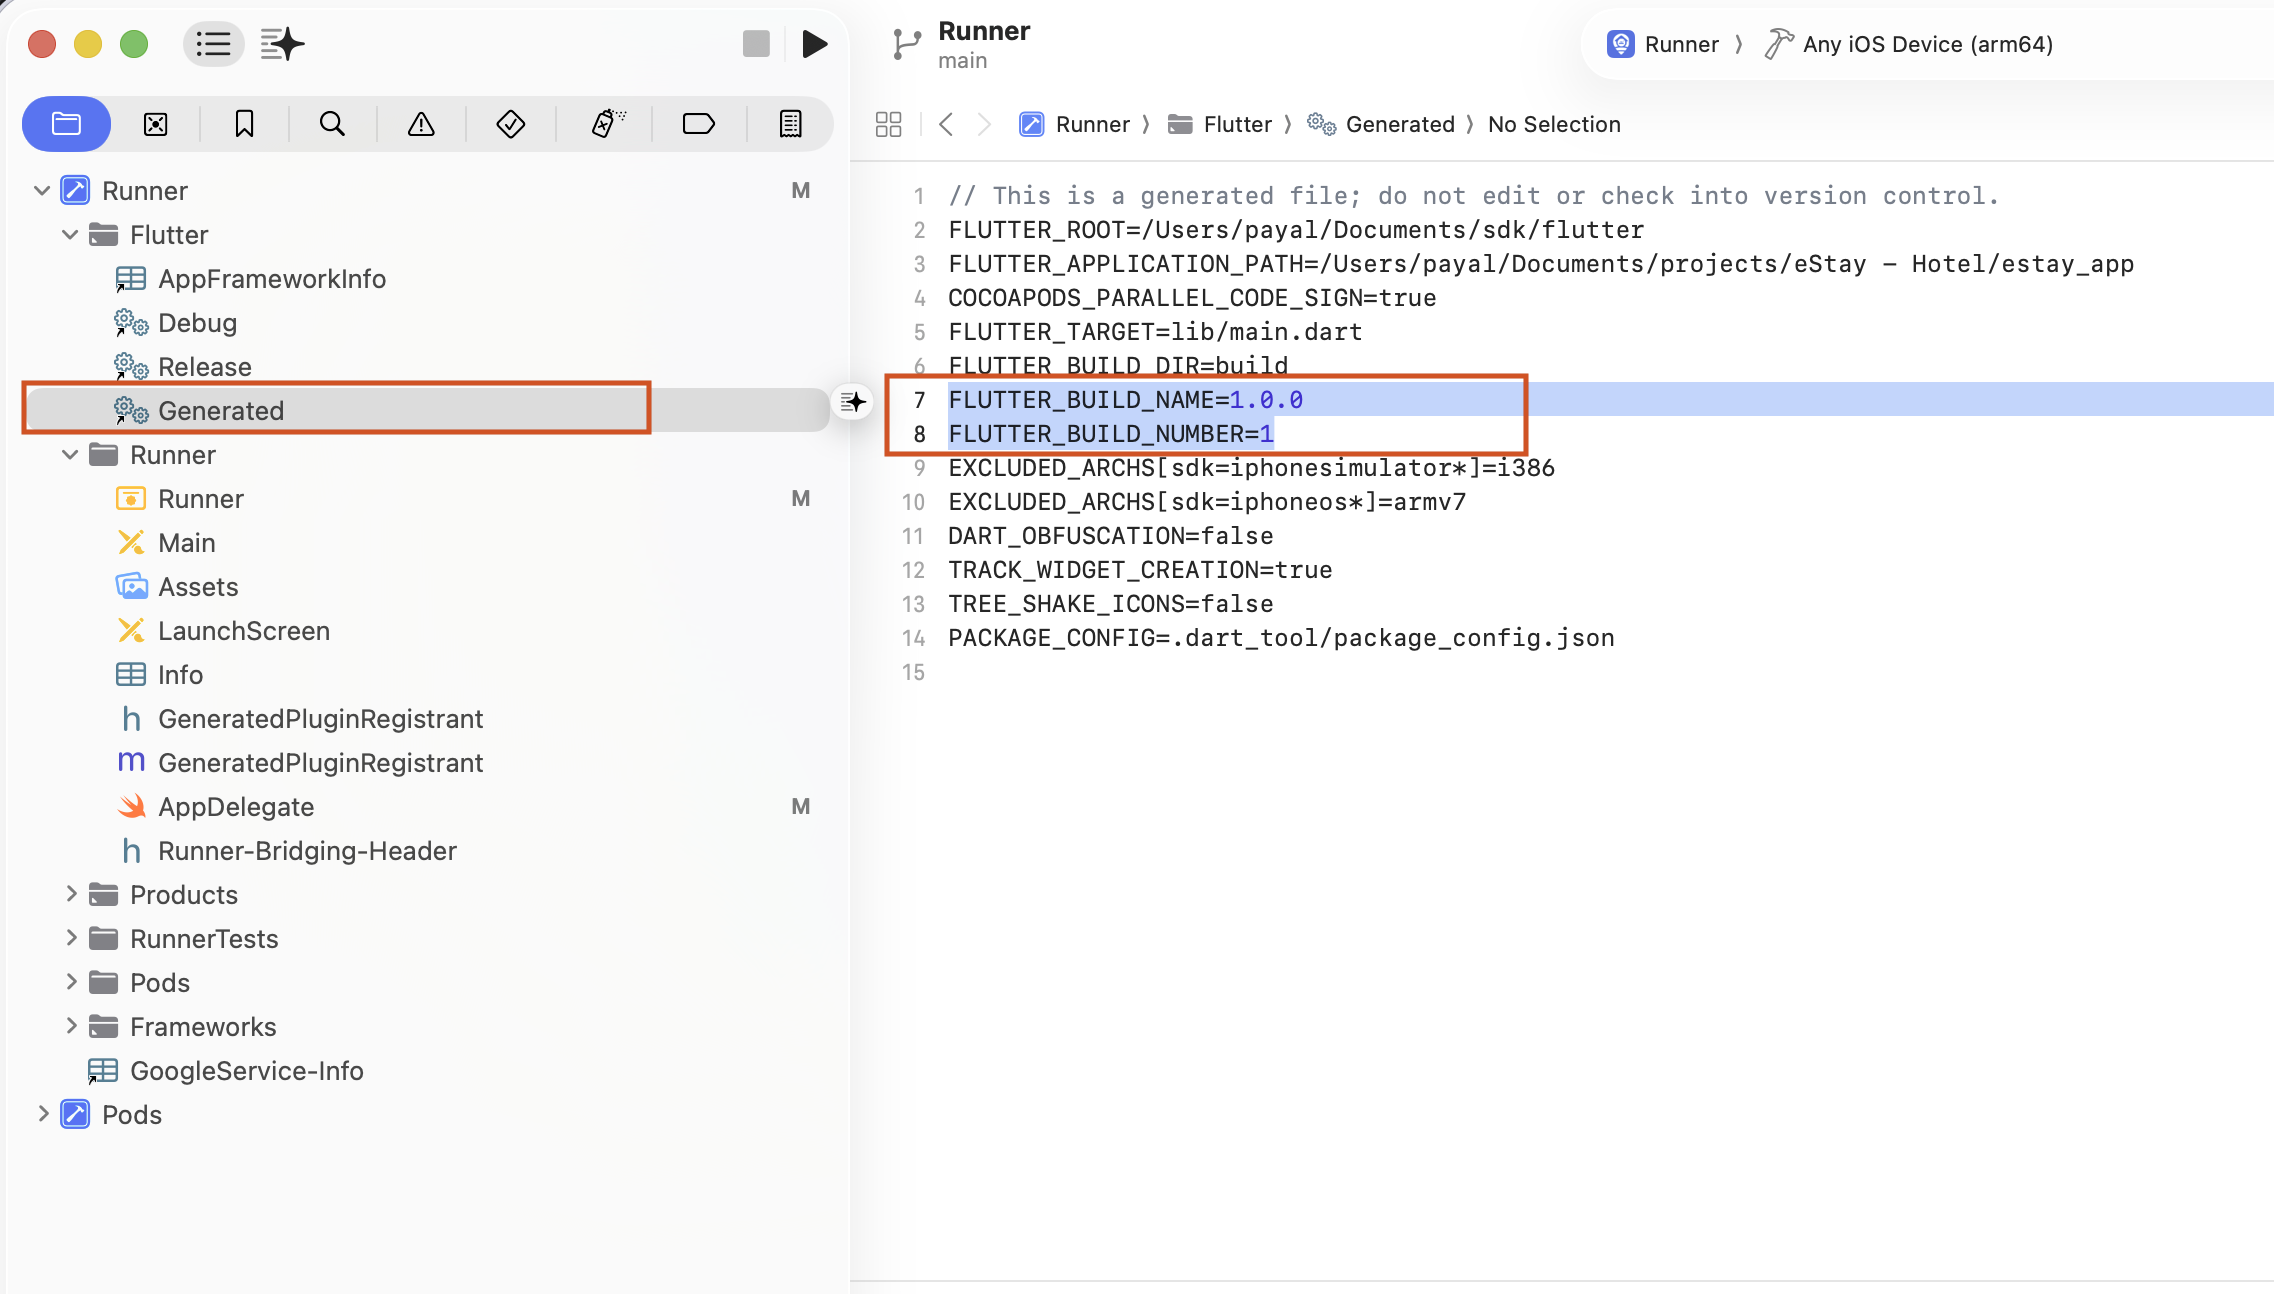Open the Test navigator diamond icon

(x=511, y=124)
